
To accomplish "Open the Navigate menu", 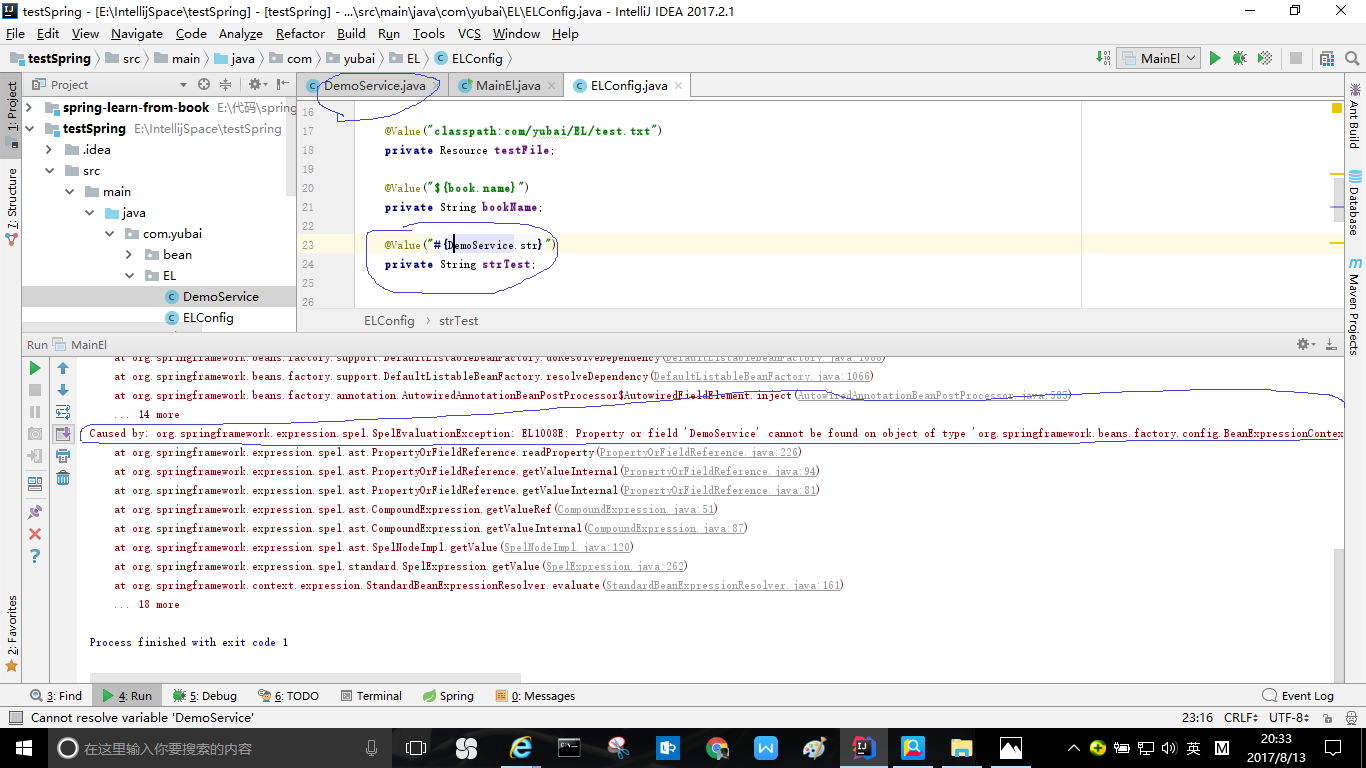I will 136,34.
